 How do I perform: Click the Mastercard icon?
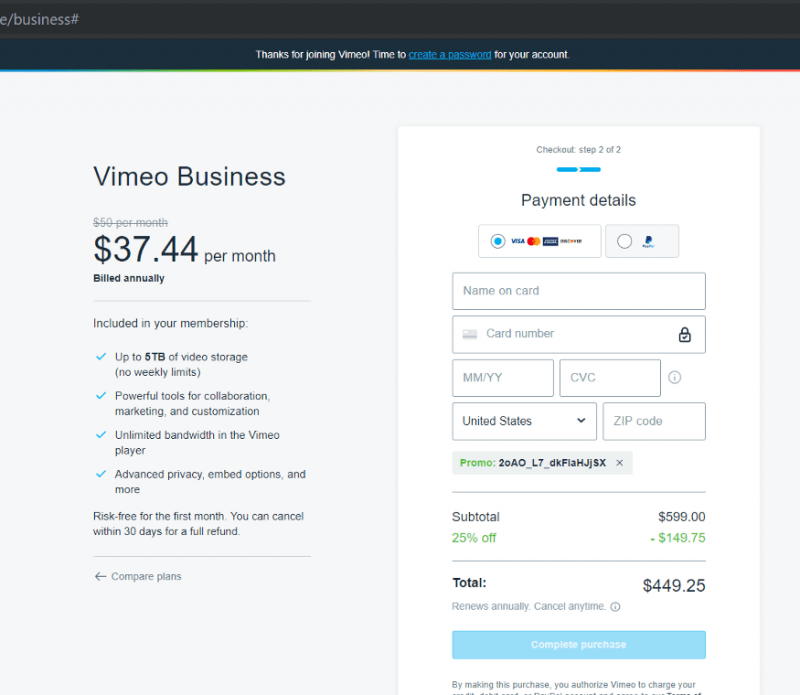(532, 240)
